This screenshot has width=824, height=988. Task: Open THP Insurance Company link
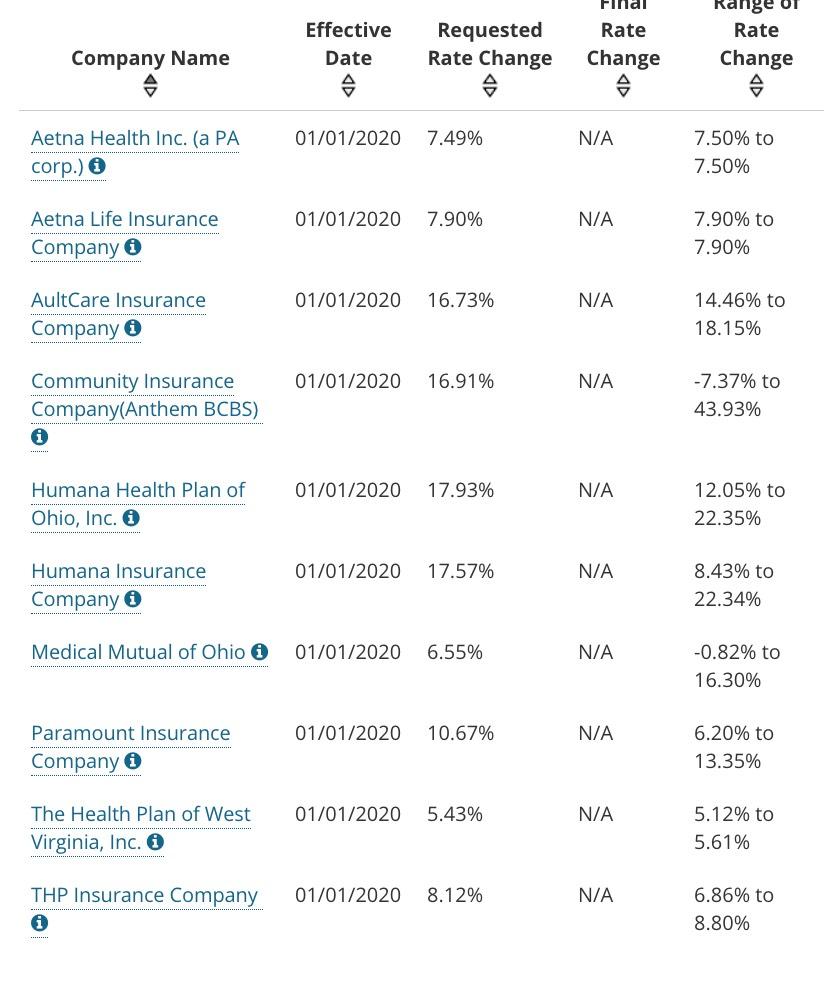pos(144,895)
